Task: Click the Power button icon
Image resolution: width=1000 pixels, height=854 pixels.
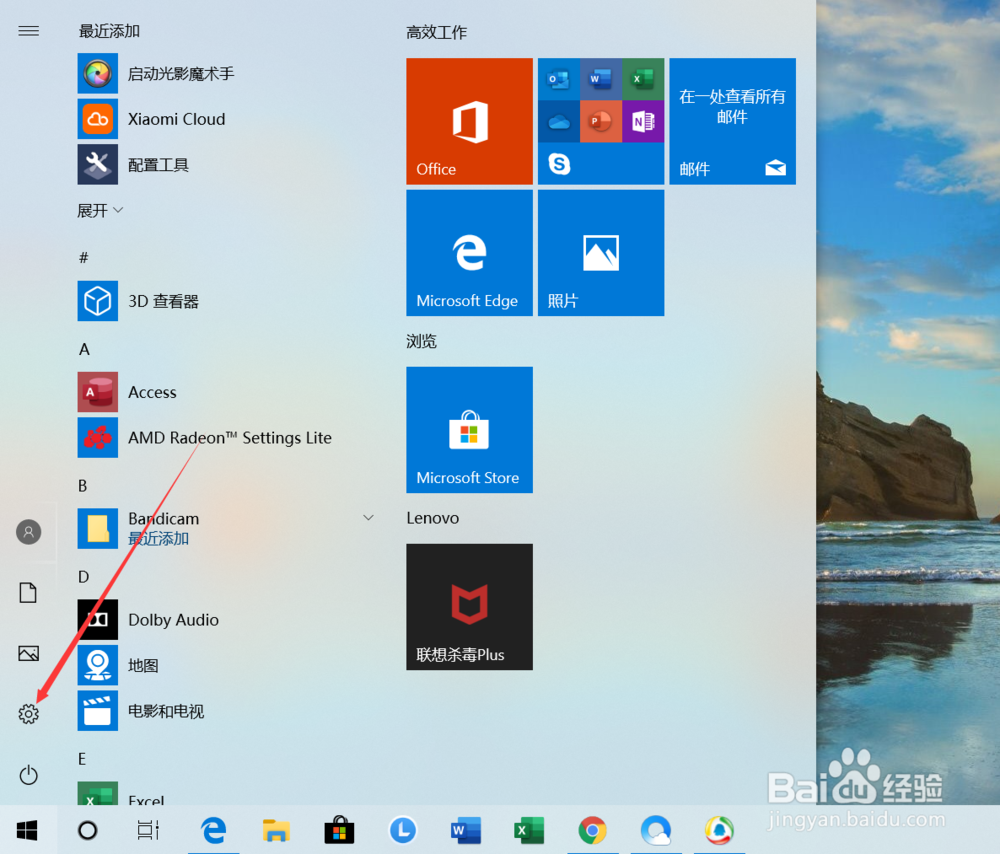Action: click(28, 775)
